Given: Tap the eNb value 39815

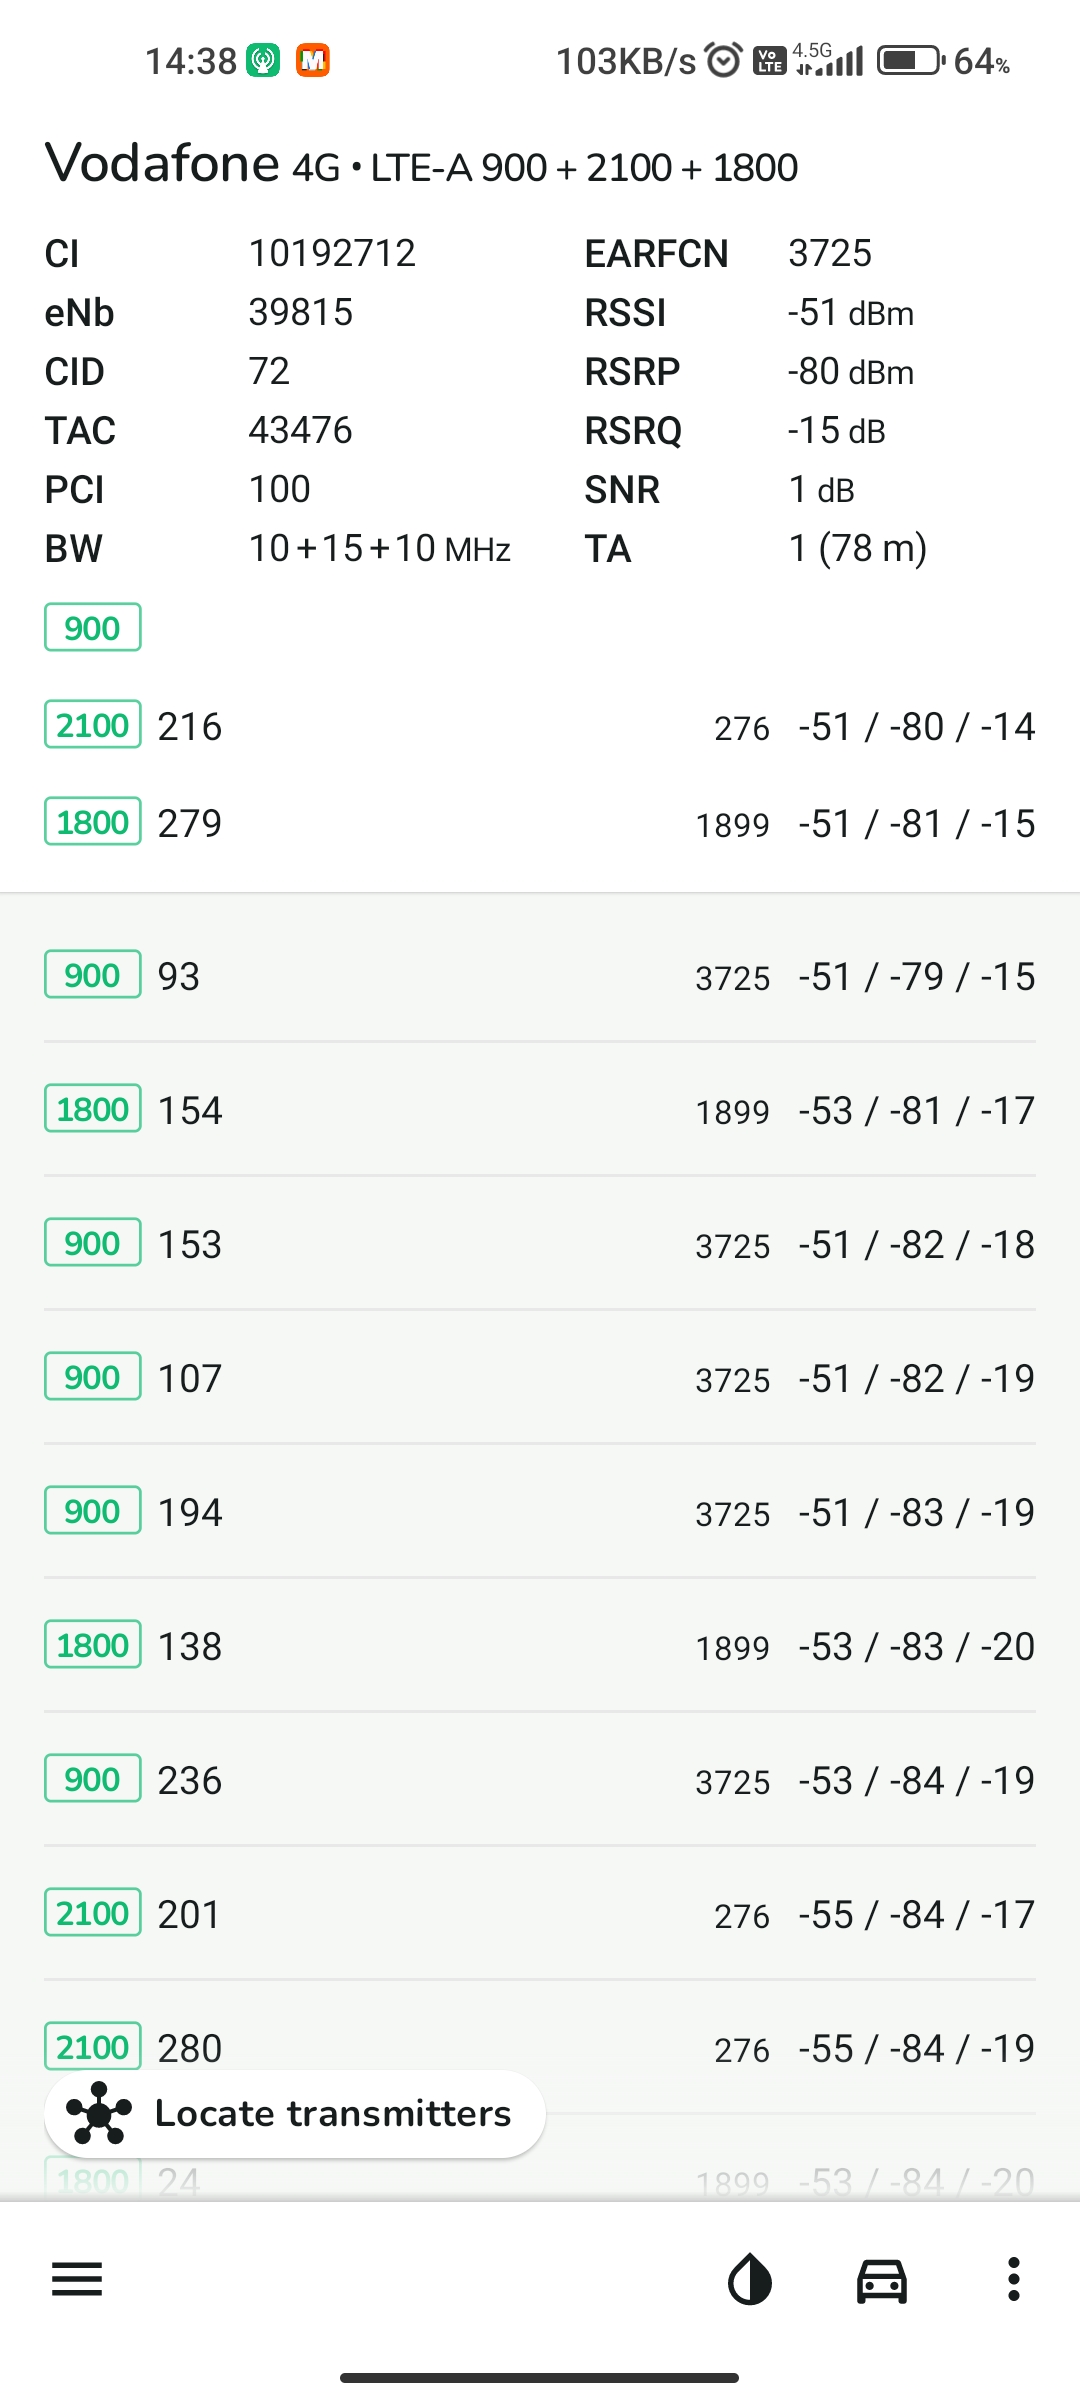Looking at the screenshot, I should tap(301, 313).
